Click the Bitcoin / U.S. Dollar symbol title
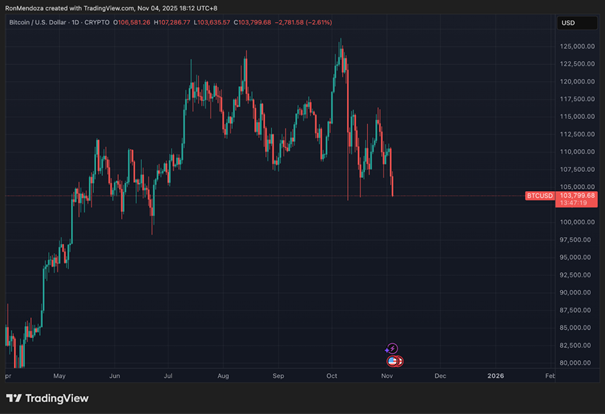This screenshot has height=414, width=605. 41,21
